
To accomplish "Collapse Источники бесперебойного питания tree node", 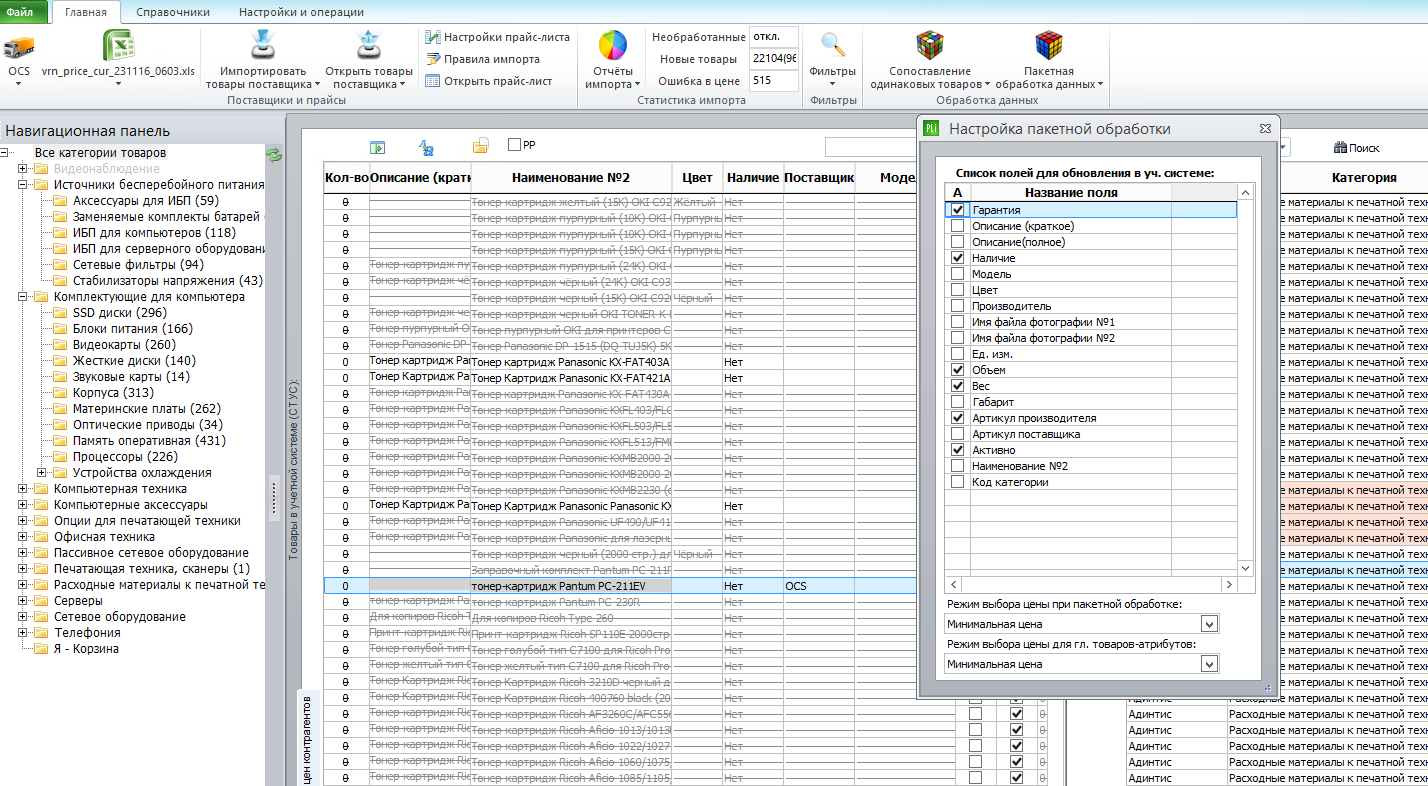I will coord(23,185).
